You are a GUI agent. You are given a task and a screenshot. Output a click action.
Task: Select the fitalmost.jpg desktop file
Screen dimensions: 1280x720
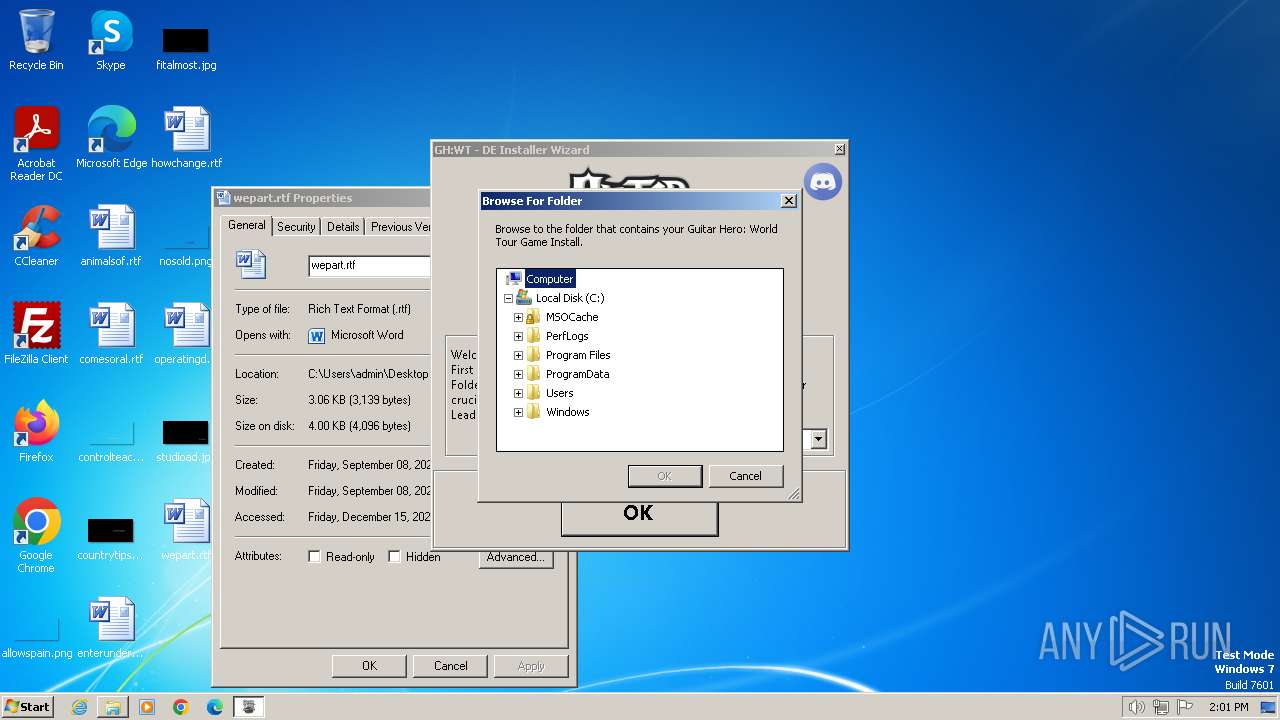tap(186, 48)
